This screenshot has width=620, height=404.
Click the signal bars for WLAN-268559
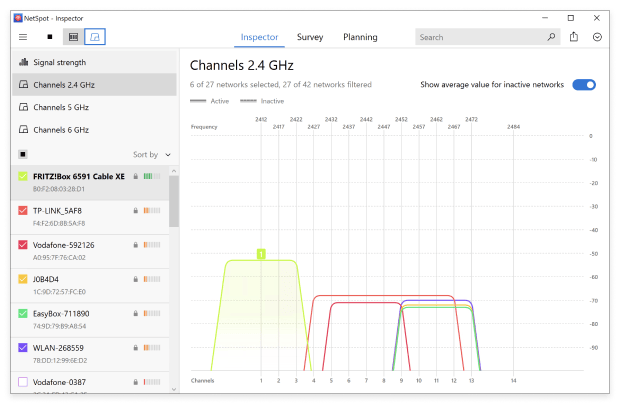tap(152, 348)
